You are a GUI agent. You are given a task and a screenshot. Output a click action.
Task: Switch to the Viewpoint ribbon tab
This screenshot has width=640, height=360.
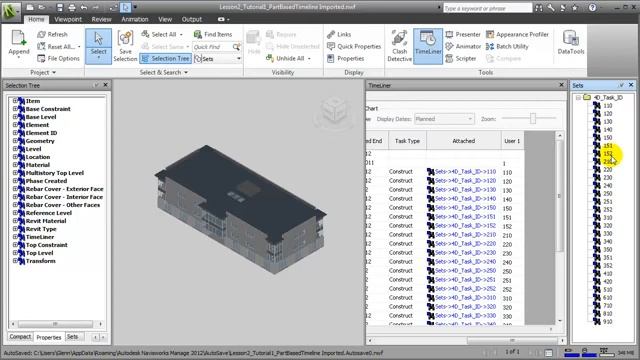click(68, 19)
